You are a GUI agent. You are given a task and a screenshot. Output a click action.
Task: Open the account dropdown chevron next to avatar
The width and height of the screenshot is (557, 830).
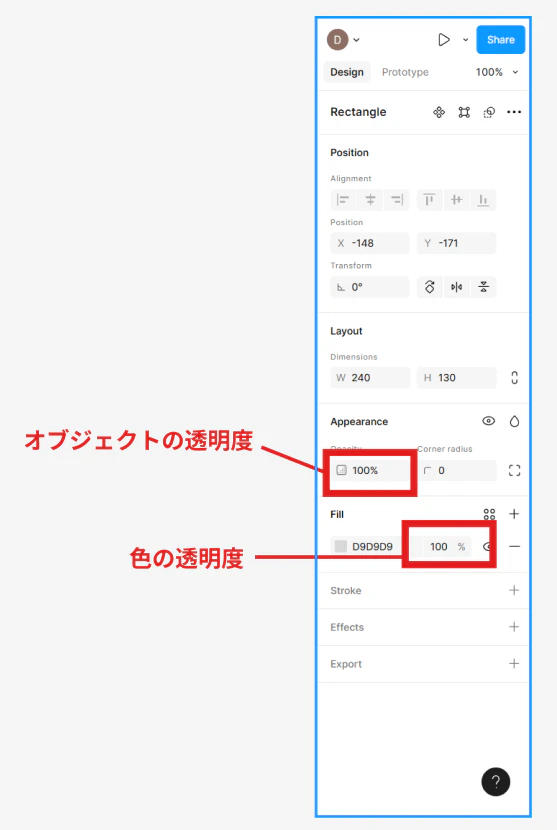[x=356, y=40]
